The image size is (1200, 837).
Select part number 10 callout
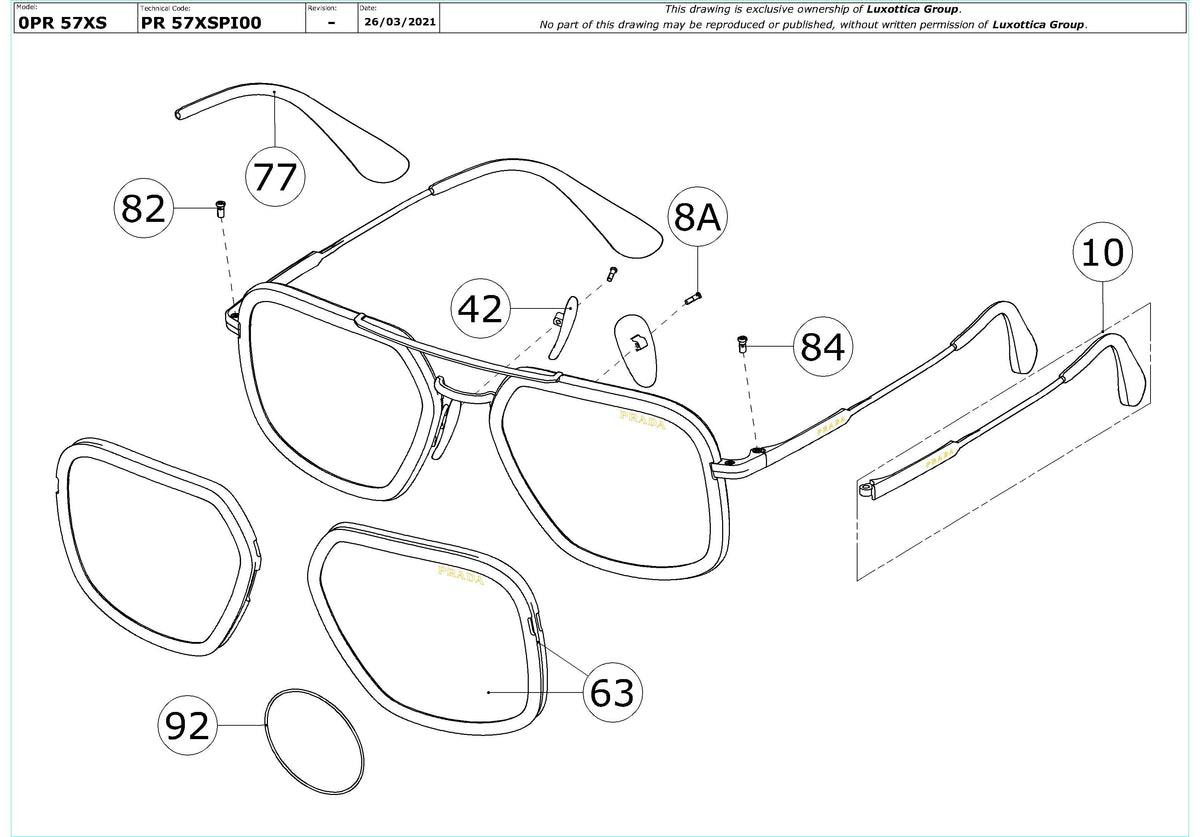(x=1103, y=253)
